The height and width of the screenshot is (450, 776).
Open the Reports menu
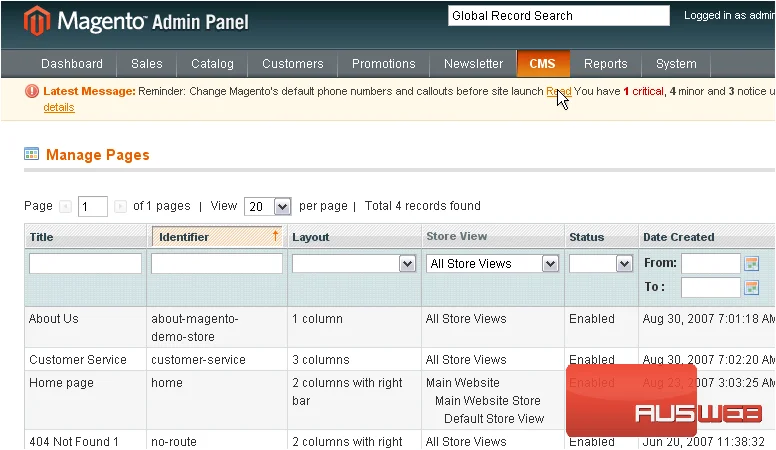click(606, 64)
